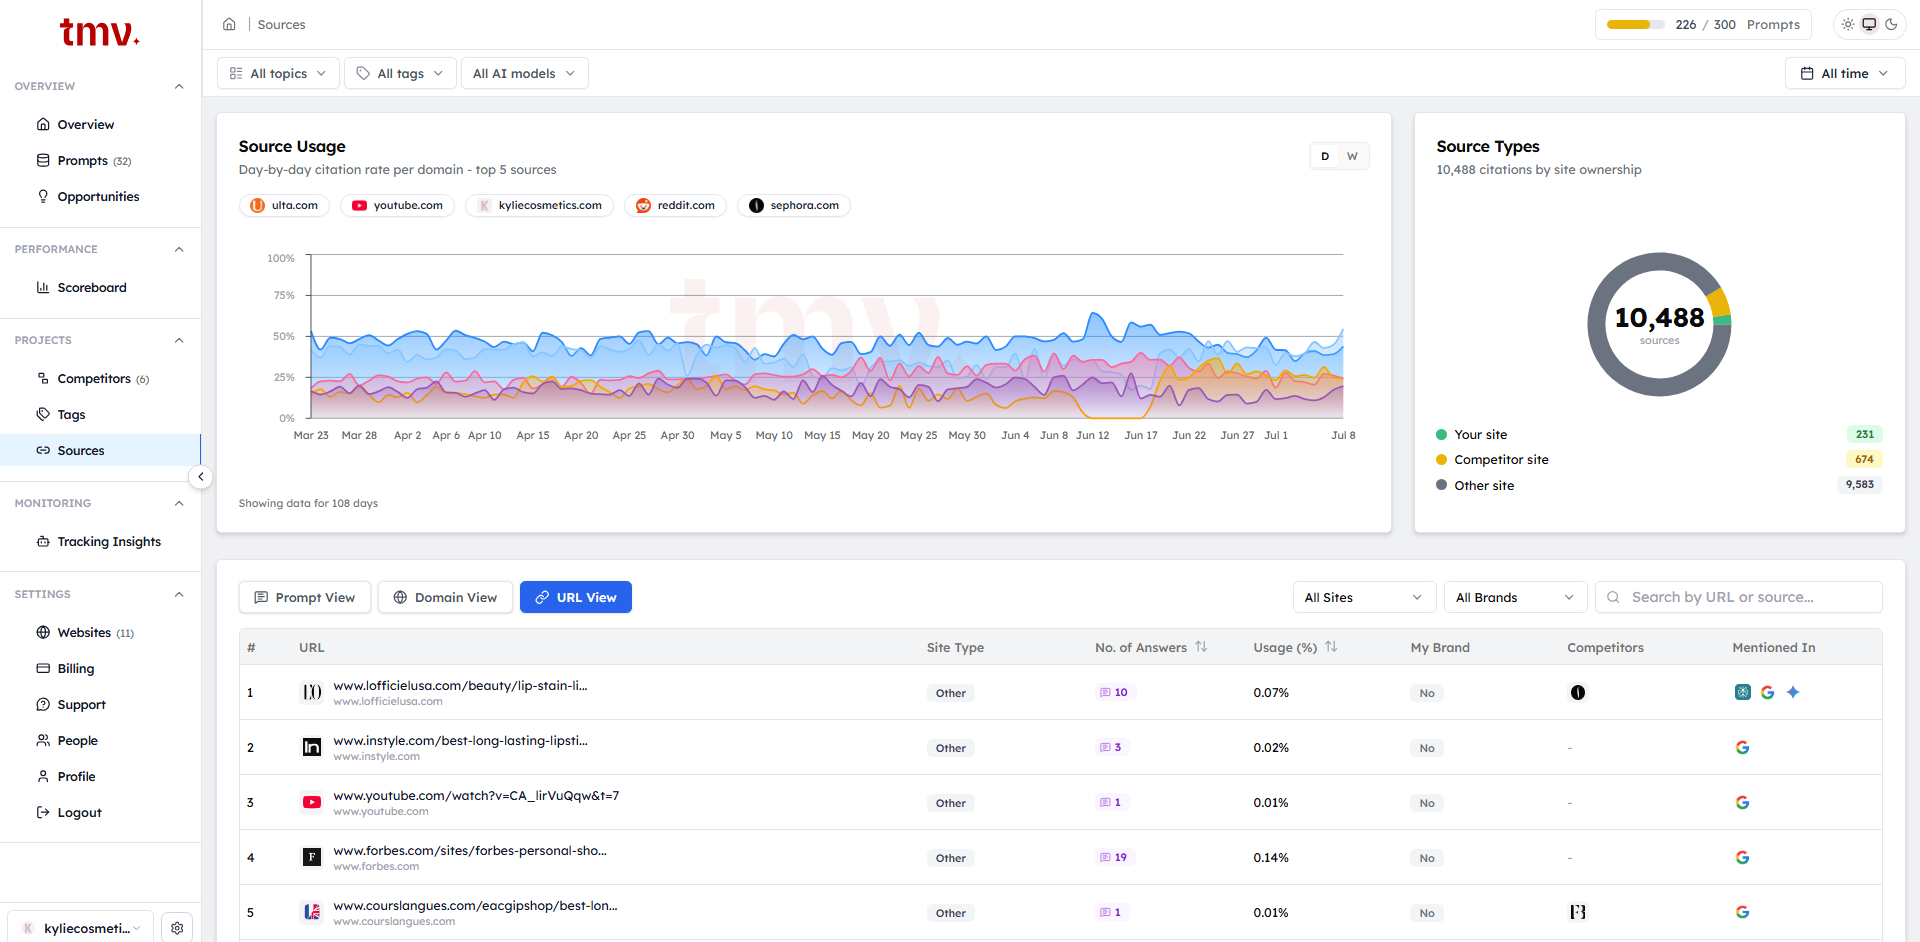Click Google icon in instyle row
This screenshot has height=942, width=1920.
(1742, 747)
